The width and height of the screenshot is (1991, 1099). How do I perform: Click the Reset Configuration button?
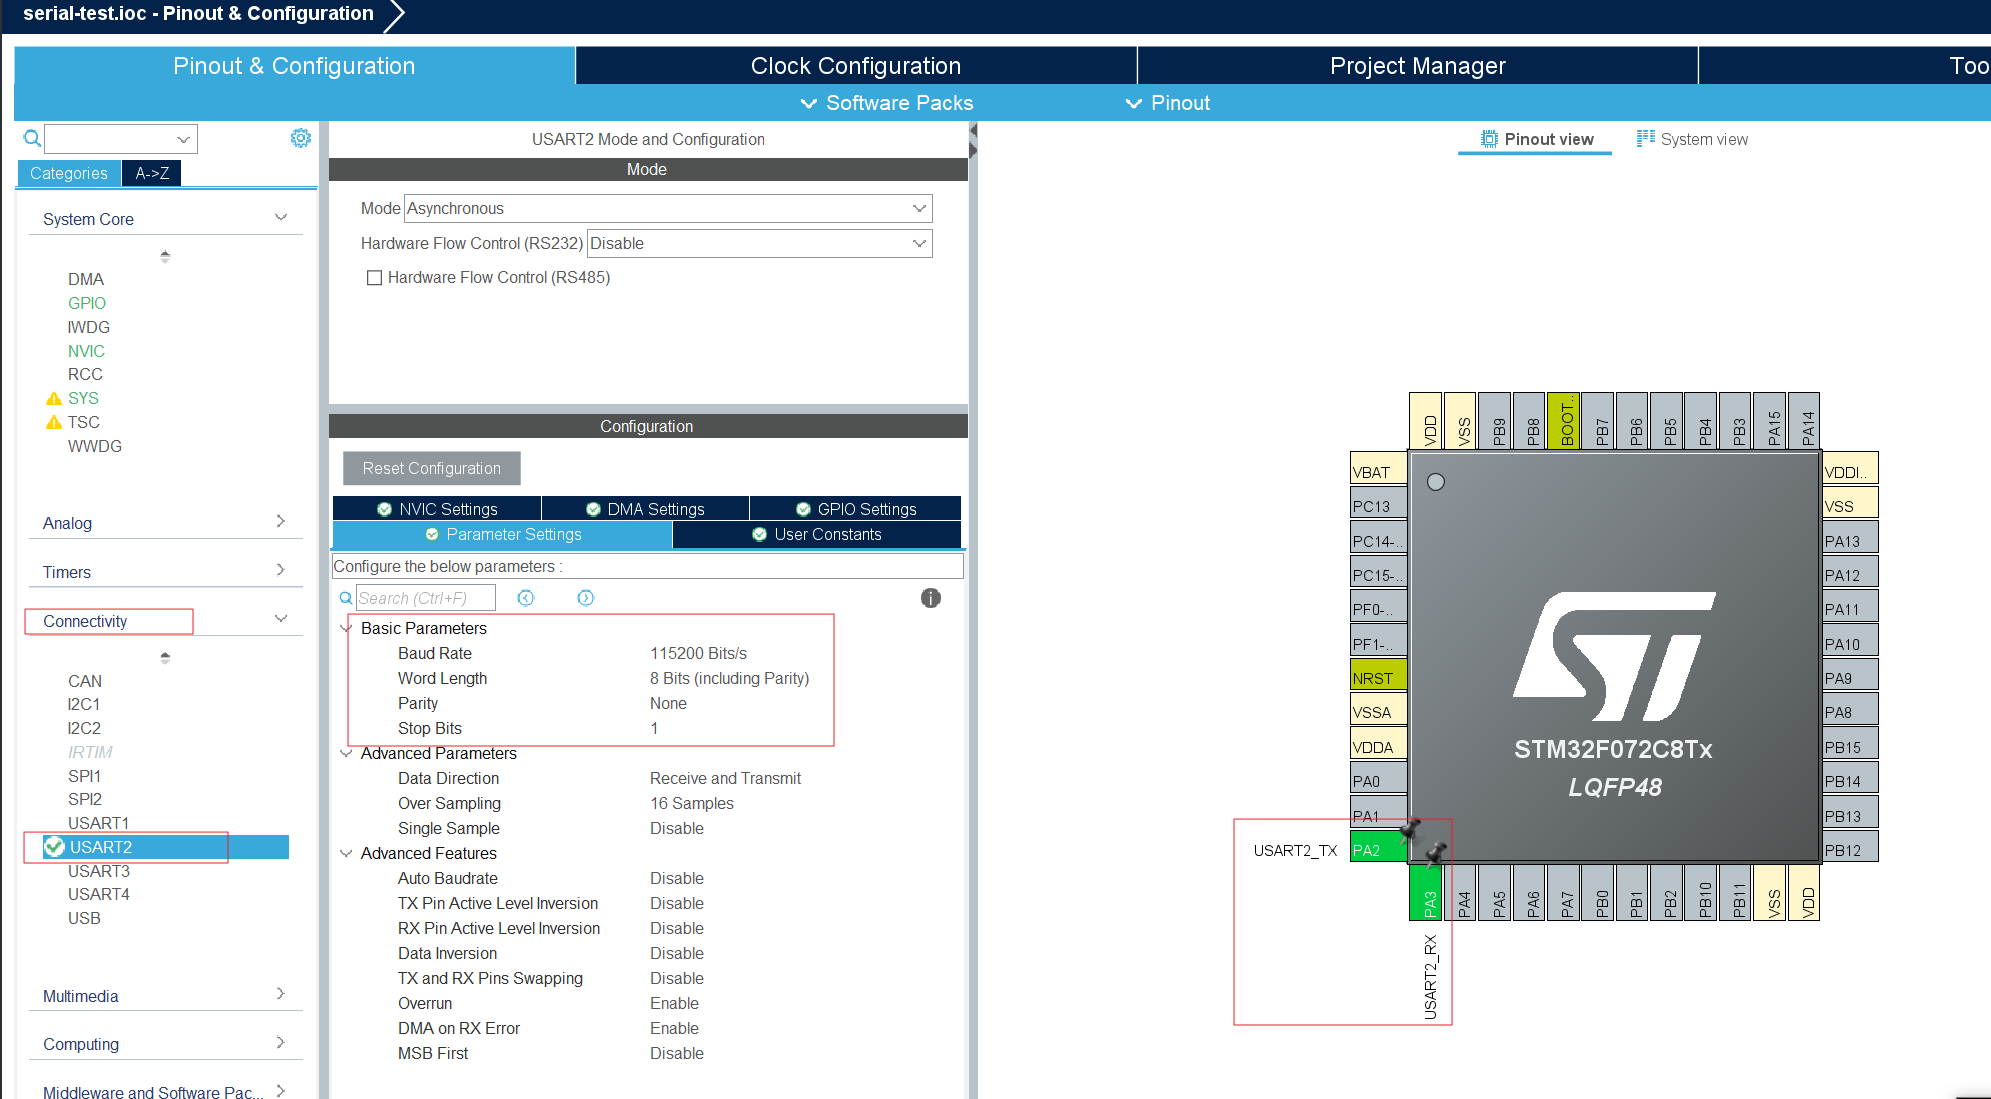click(431, 468)
